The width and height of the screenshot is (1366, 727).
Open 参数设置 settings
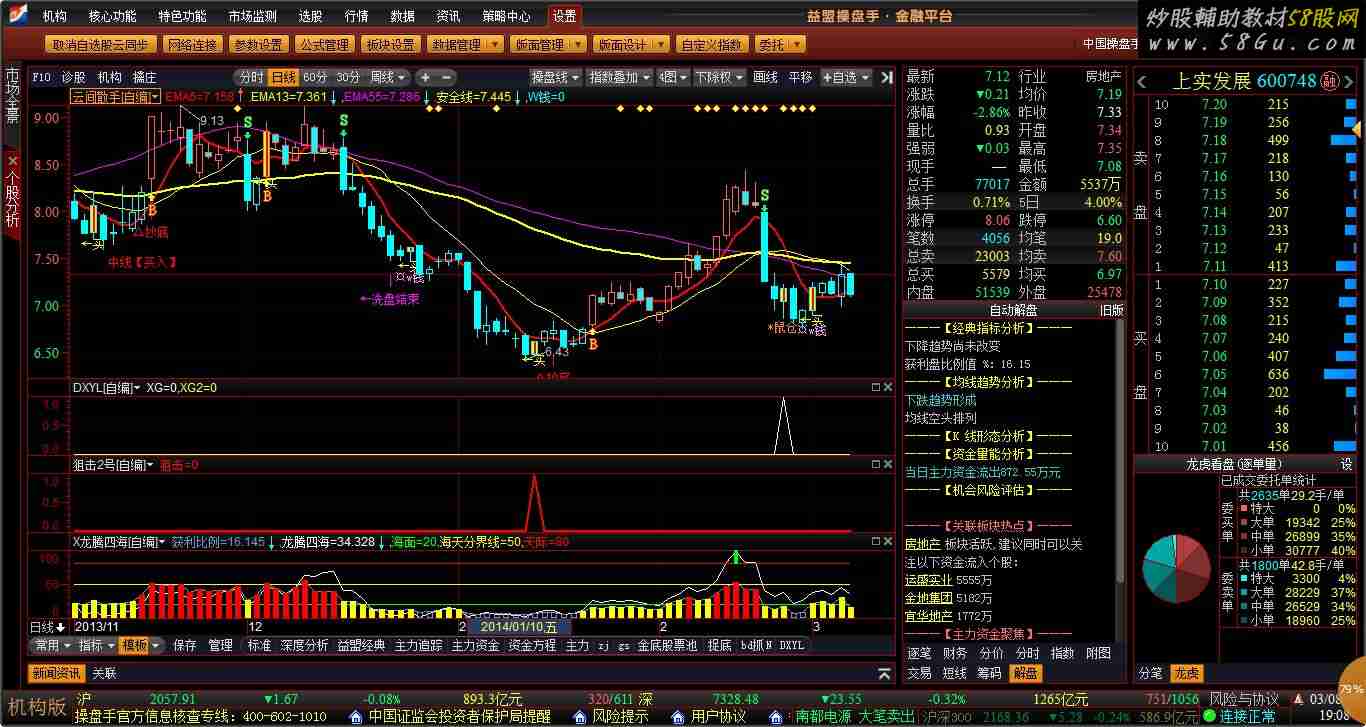coord(258,45)
